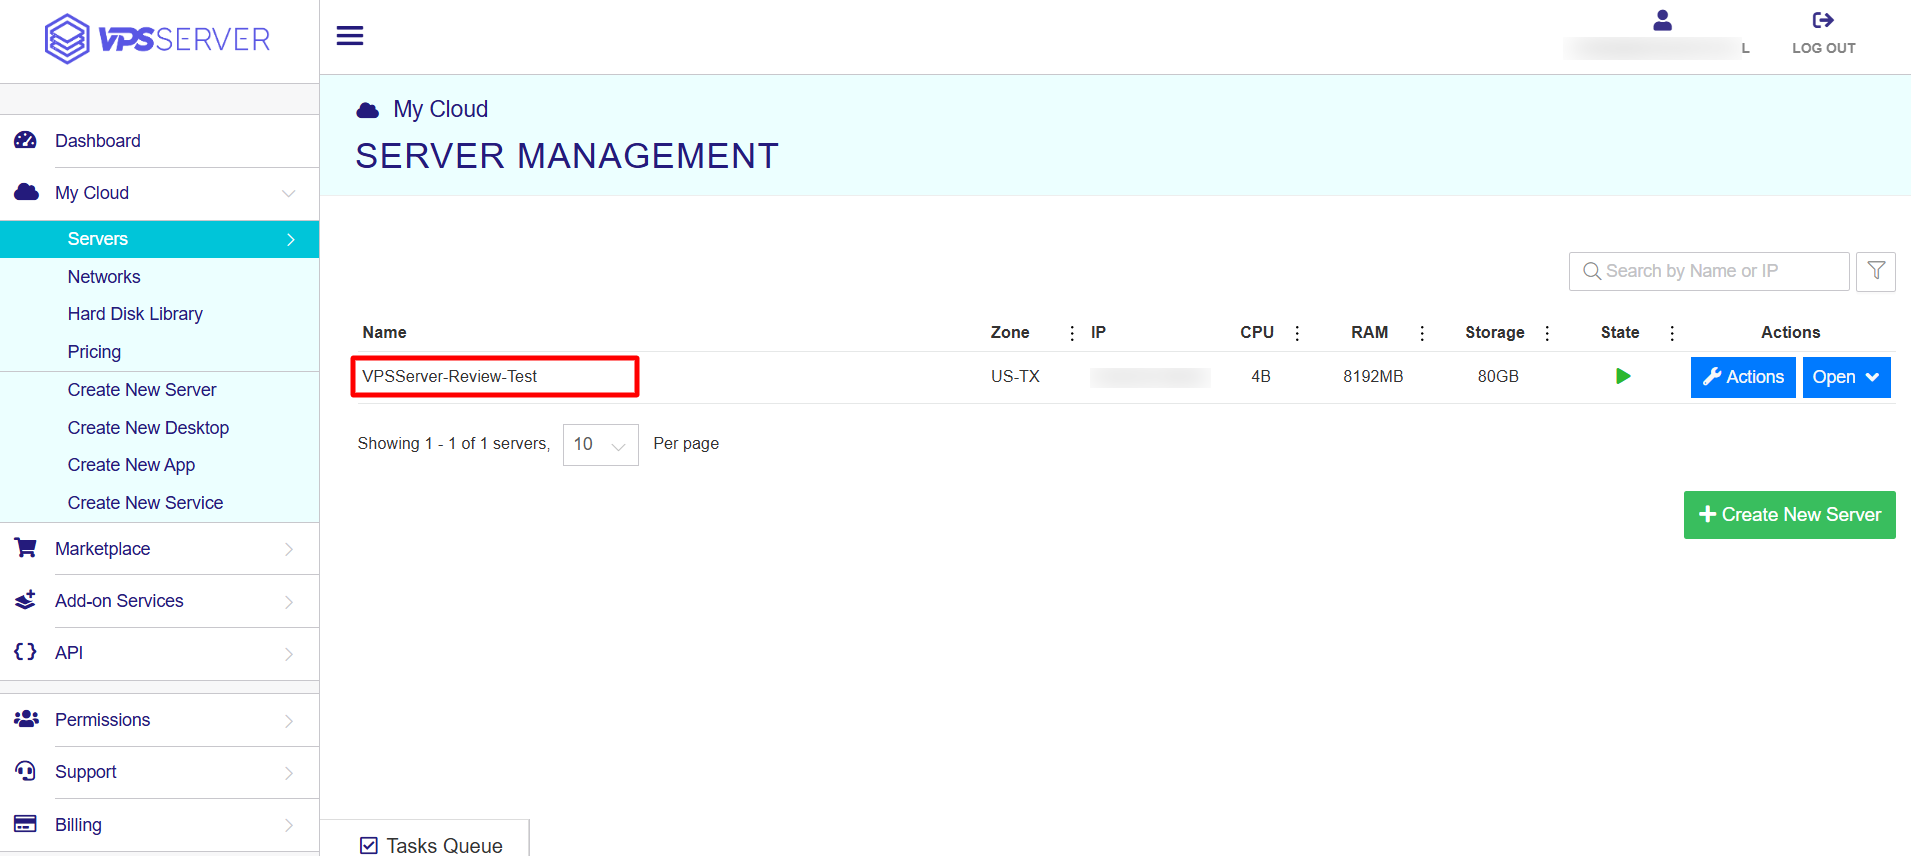The height and width of the screenshot is (856, 1911).
Task: Click the 80GB storage cell
Action: coord(1498,376)
